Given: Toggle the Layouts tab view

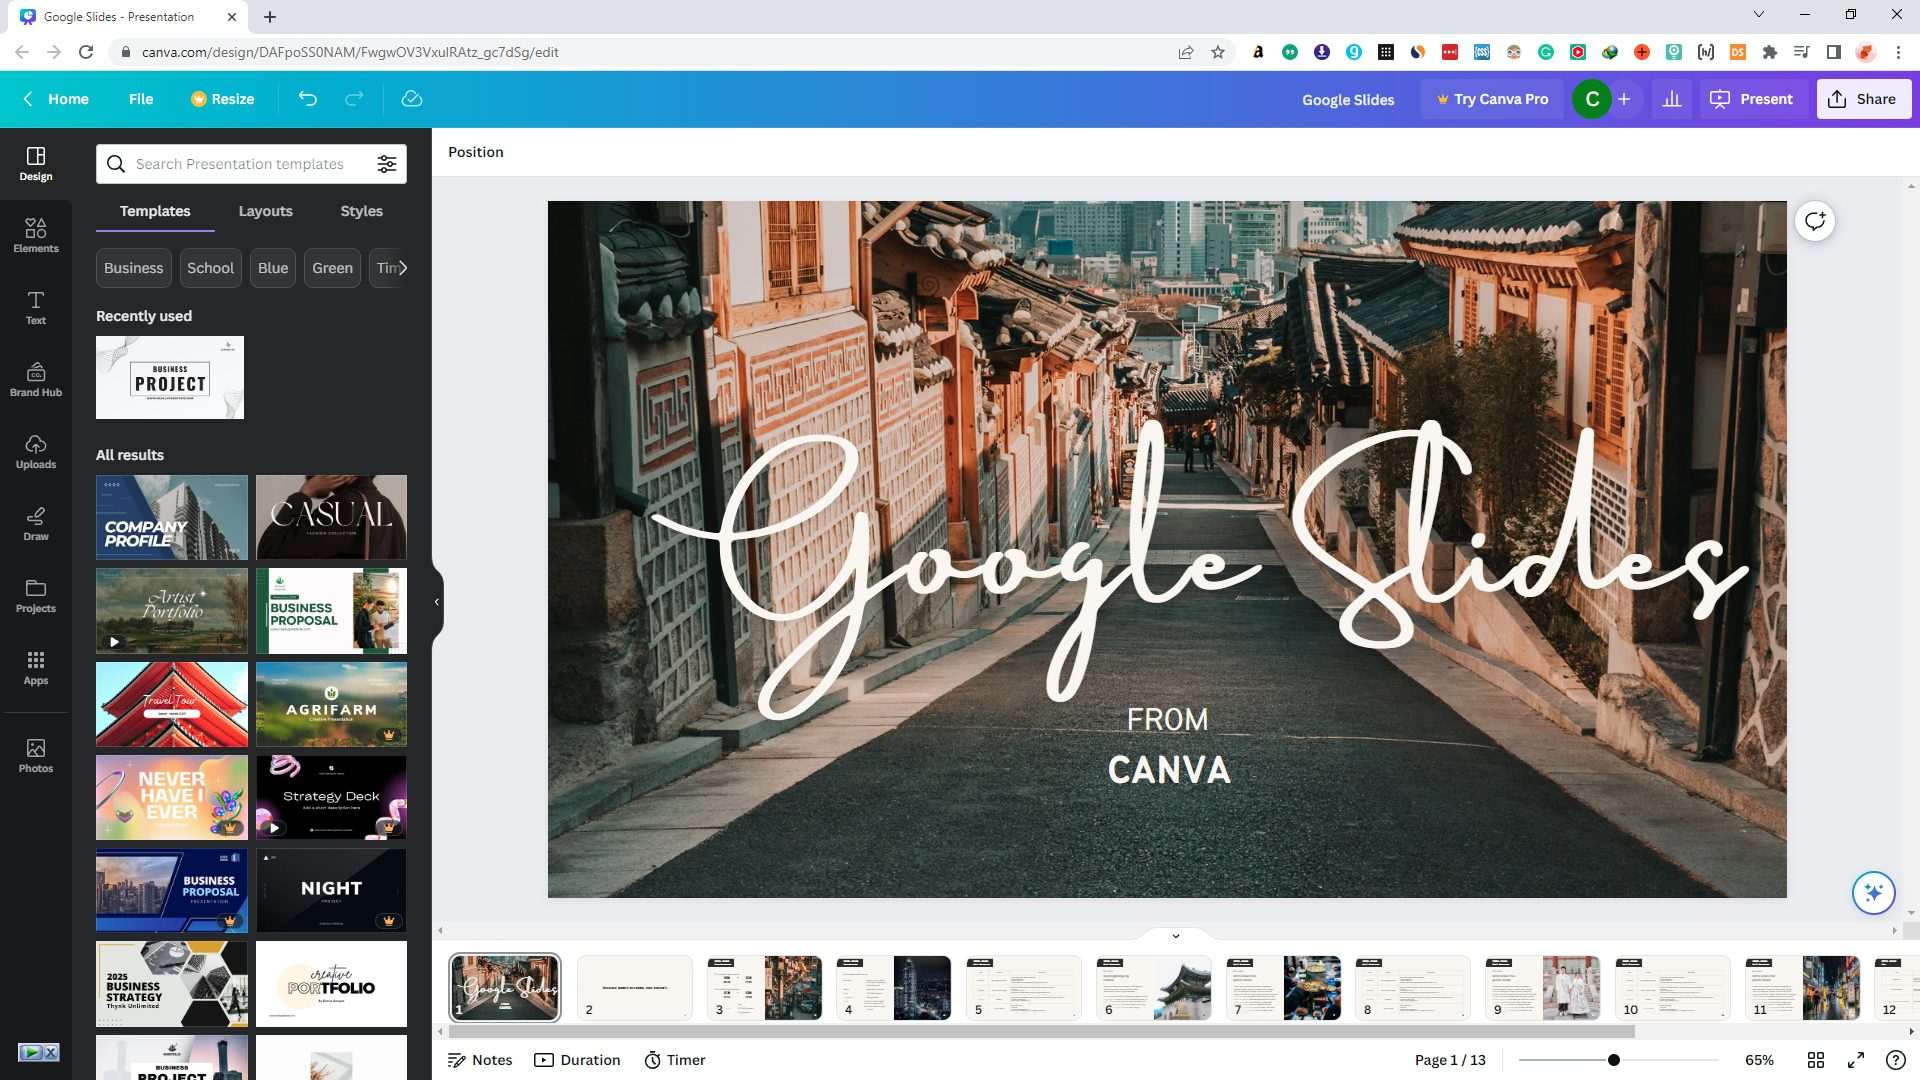Looking at the screenshot, I should 265,211.
